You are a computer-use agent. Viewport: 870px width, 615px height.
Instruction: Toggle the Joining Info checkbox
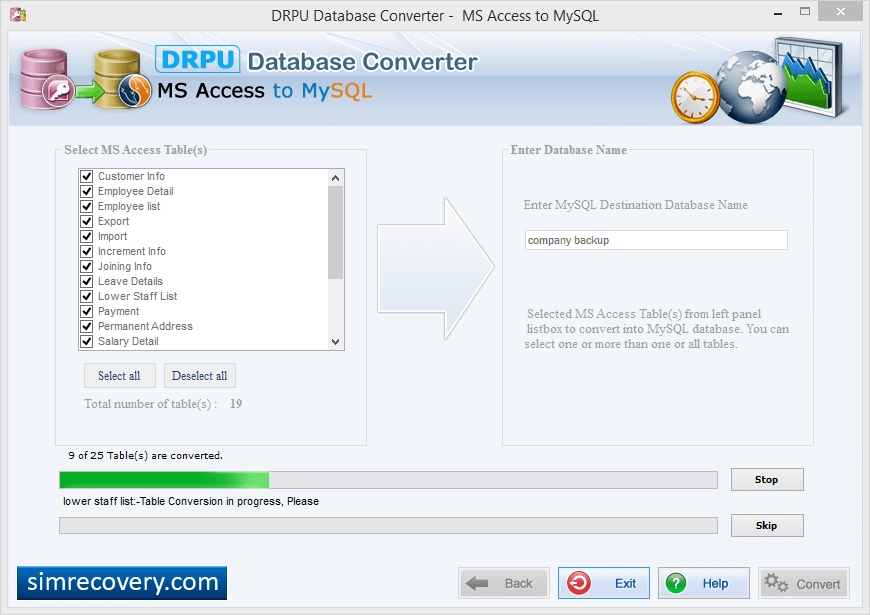(87, 266)
